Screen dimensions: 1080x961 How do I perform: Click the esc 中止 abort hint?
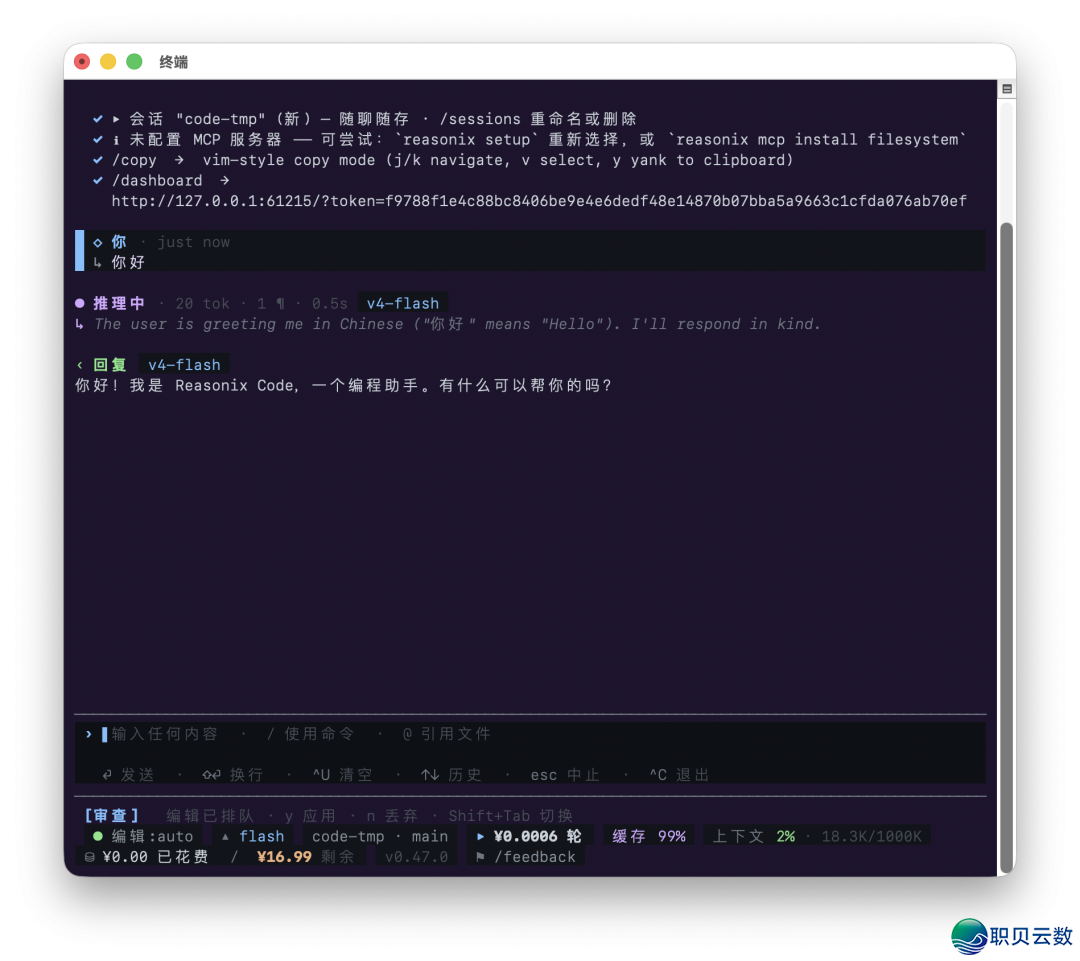pyautogui.click(x=565, y=775)
